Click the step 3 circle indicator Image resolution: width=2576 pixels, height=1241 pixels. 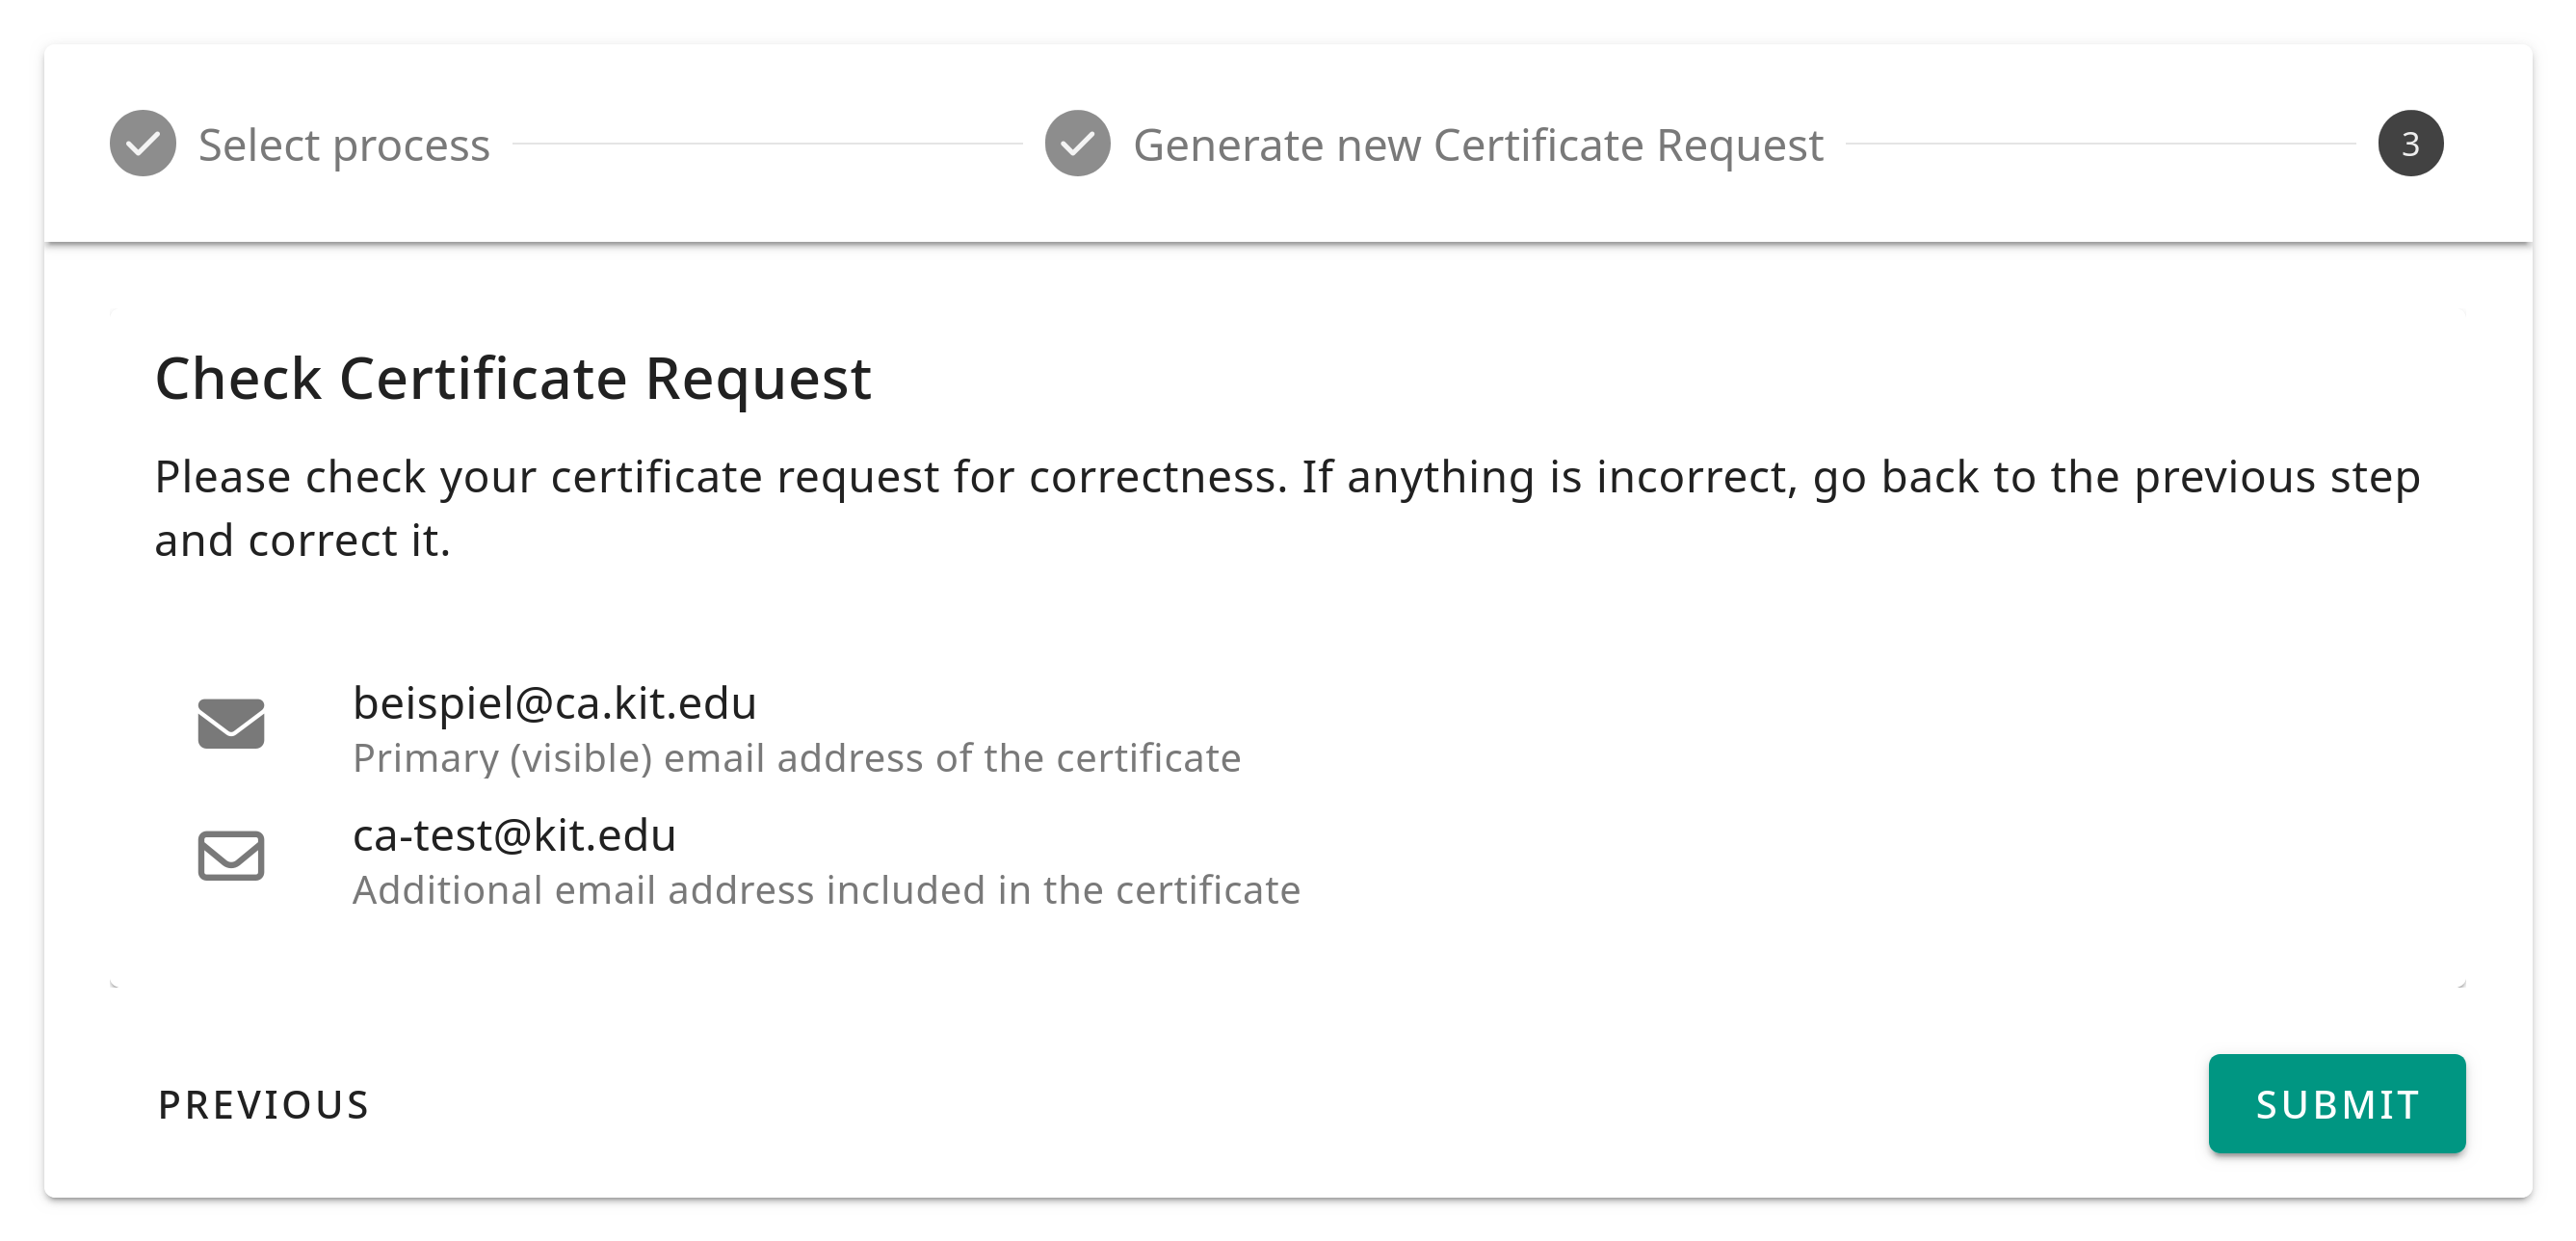[x=2410, y=144]
